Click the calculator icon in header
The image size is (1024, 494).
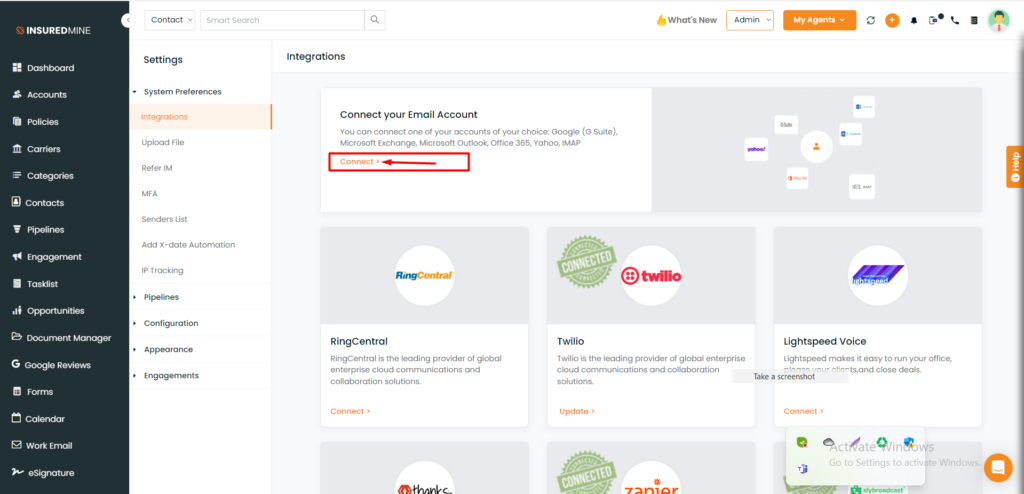[x=974, y=20]
